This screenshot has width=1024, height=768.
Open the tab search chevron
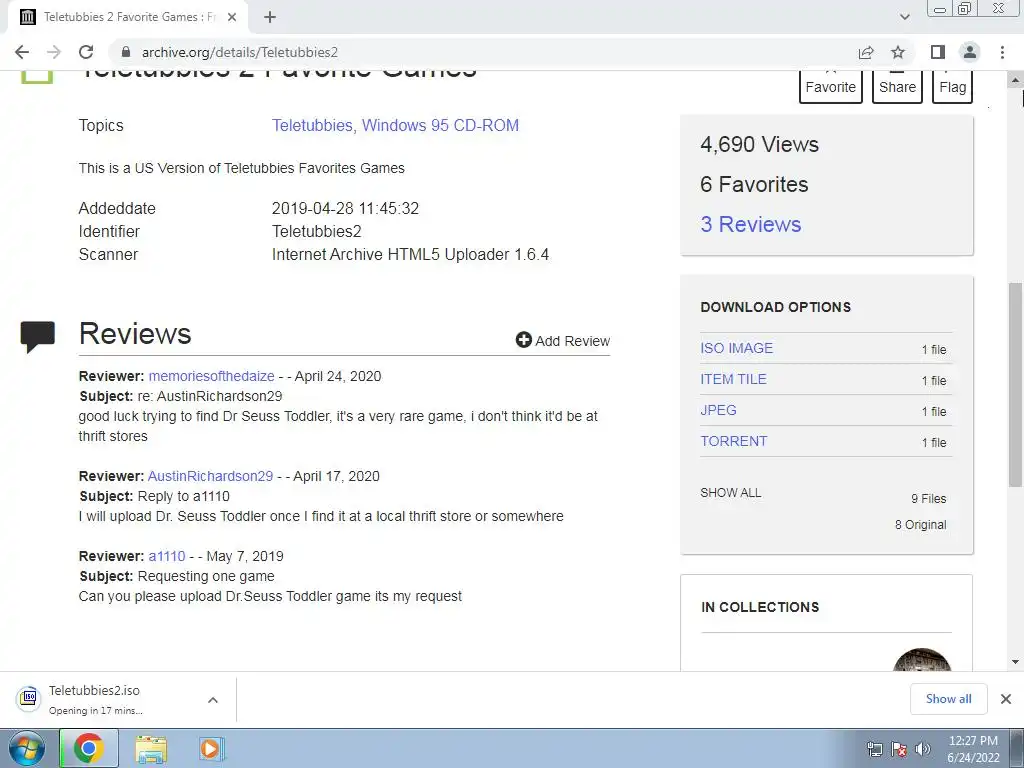point(904,18)
